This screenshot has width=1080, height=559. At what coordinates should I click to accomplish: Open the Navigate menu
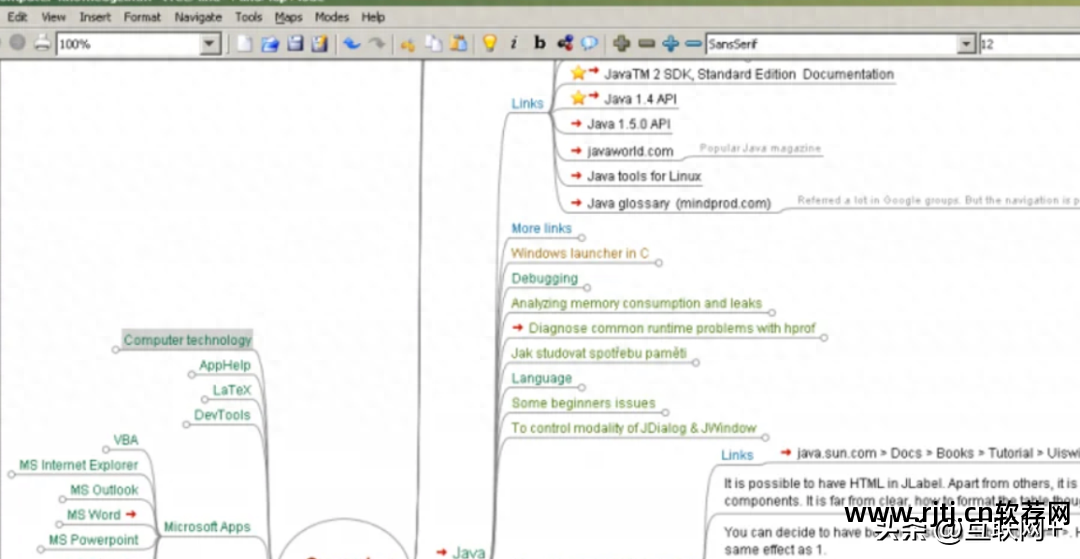click(198, 17)
